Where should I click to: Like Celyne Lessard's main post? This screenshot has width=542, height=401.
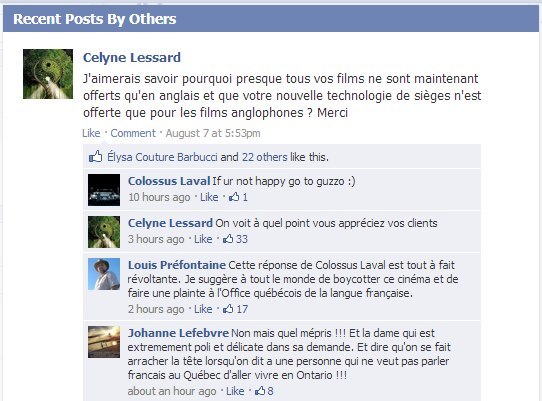tap(91, 133)
